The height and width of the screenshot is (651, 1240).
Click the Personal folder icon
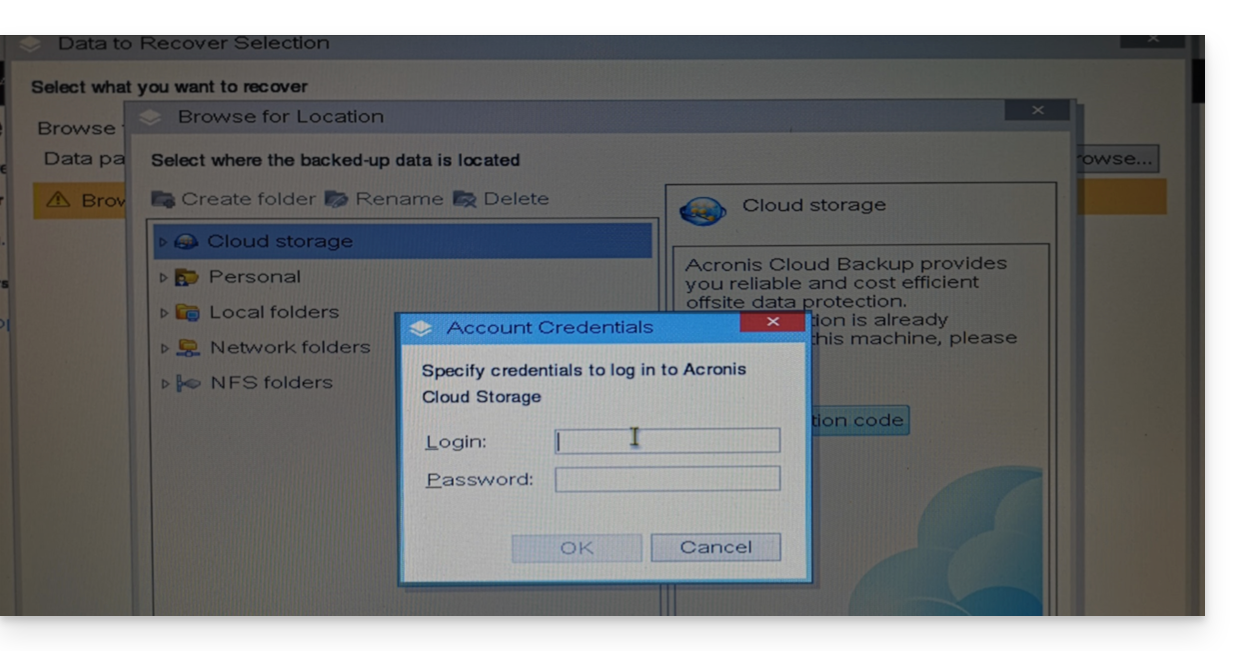187,277
